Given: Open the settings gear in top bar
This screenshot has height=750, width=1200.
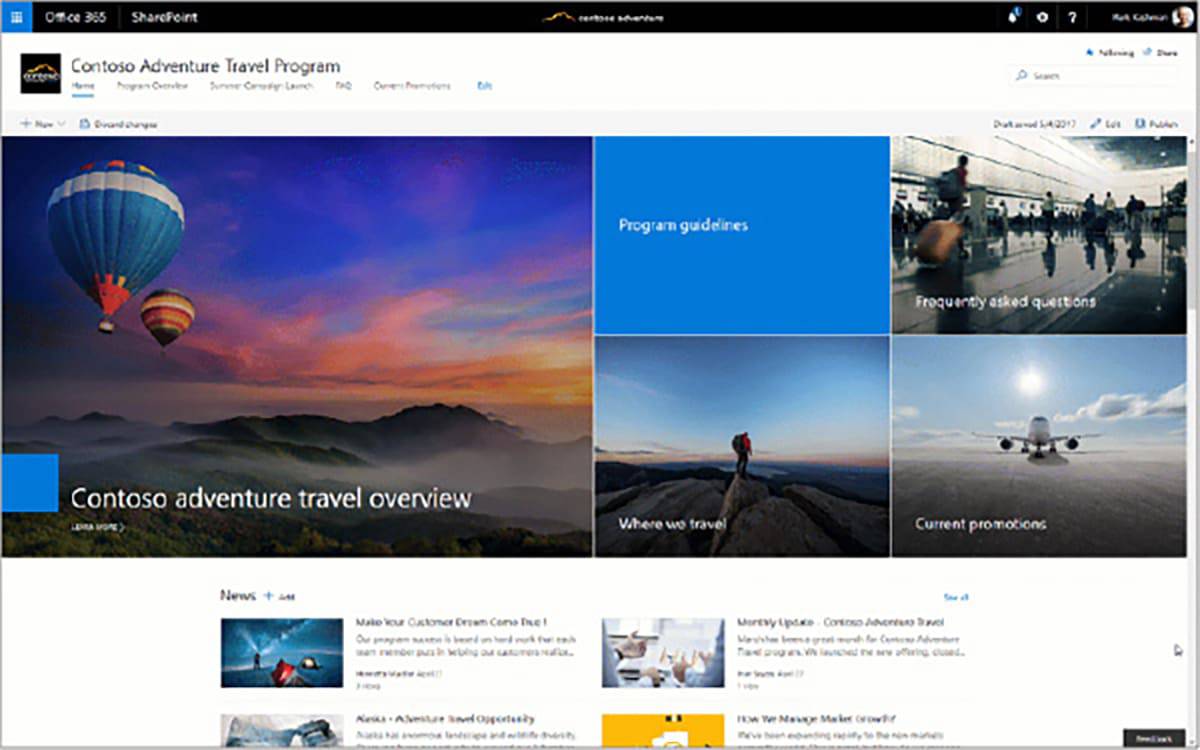Looking at the screenshot, I should point(1043,17).
